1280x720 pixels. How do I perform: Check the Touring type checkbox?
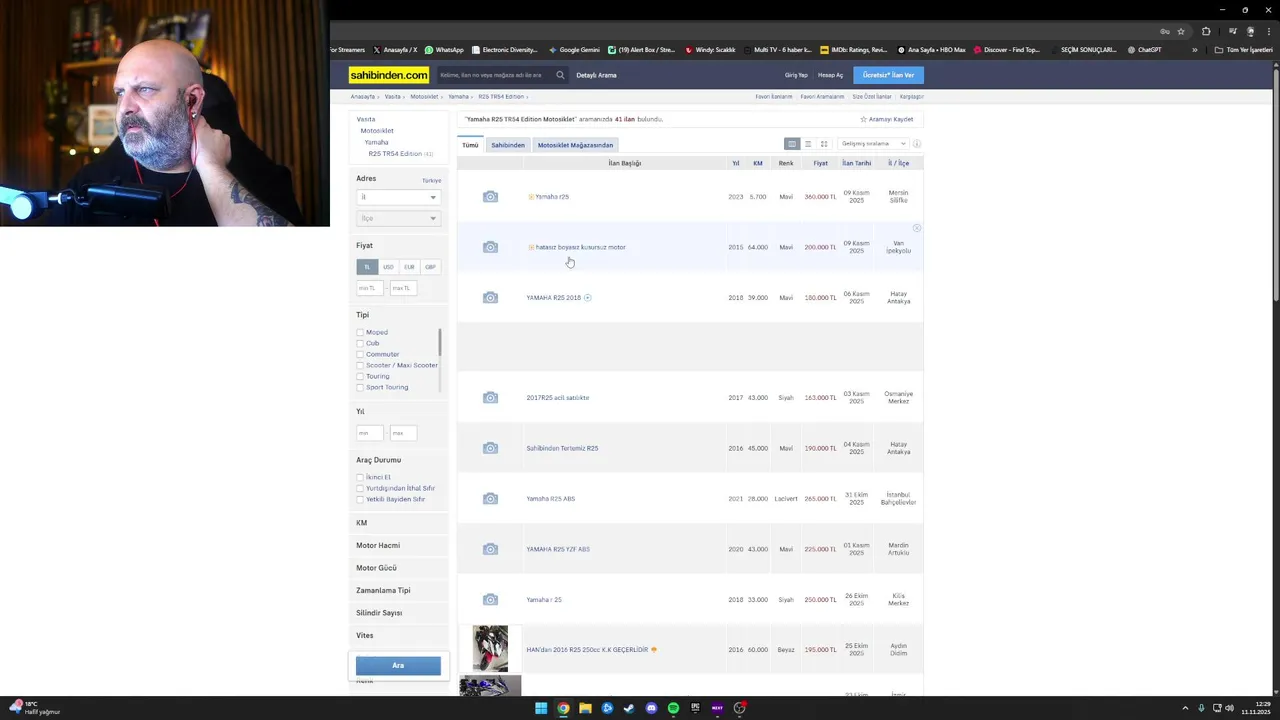click(360, 376)
